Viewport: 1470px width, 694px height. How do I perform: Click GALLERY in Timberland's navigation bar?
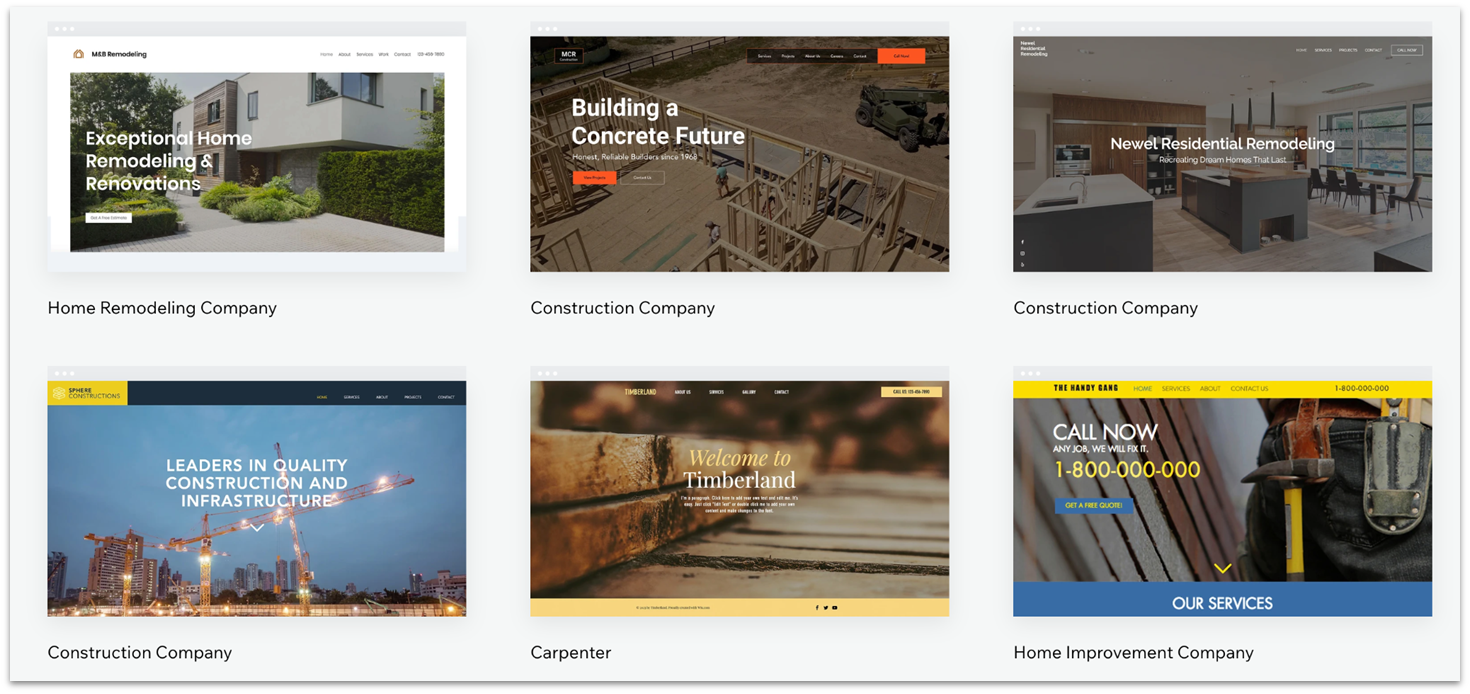[751, 391]
